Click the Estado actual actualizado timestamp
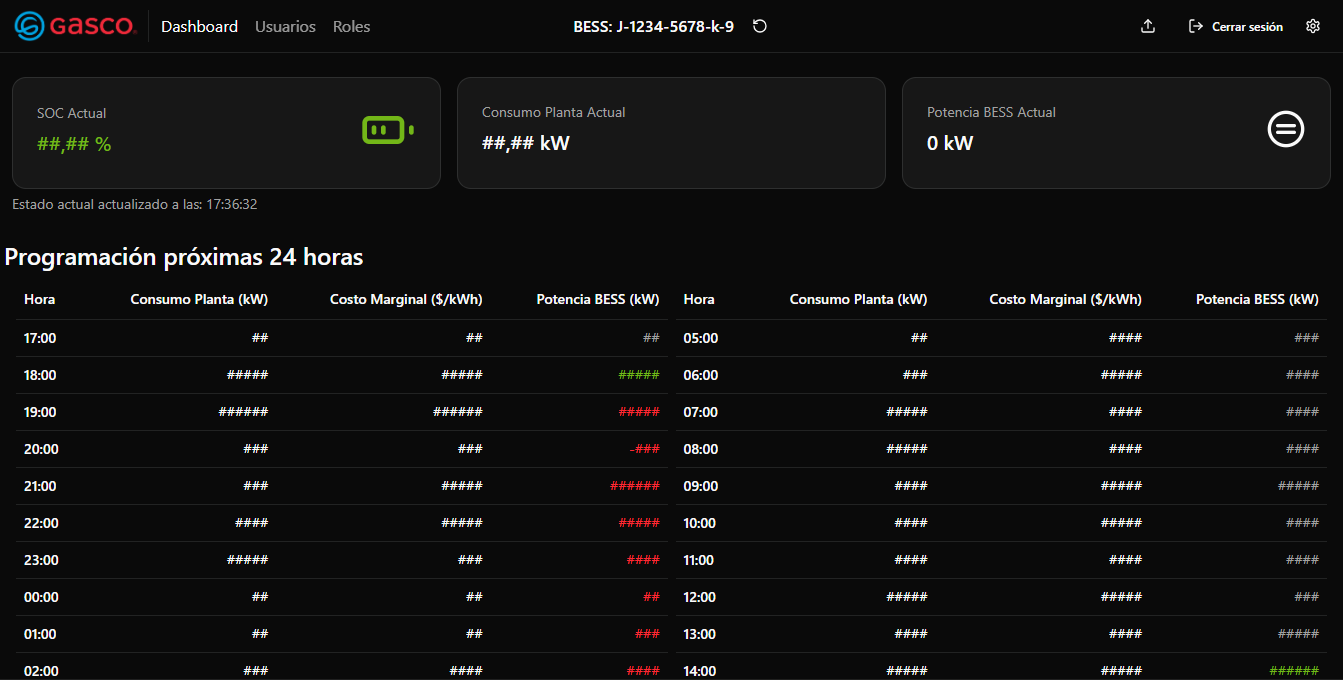This screenshot has width=1343, height=680. tap(135, 204)
